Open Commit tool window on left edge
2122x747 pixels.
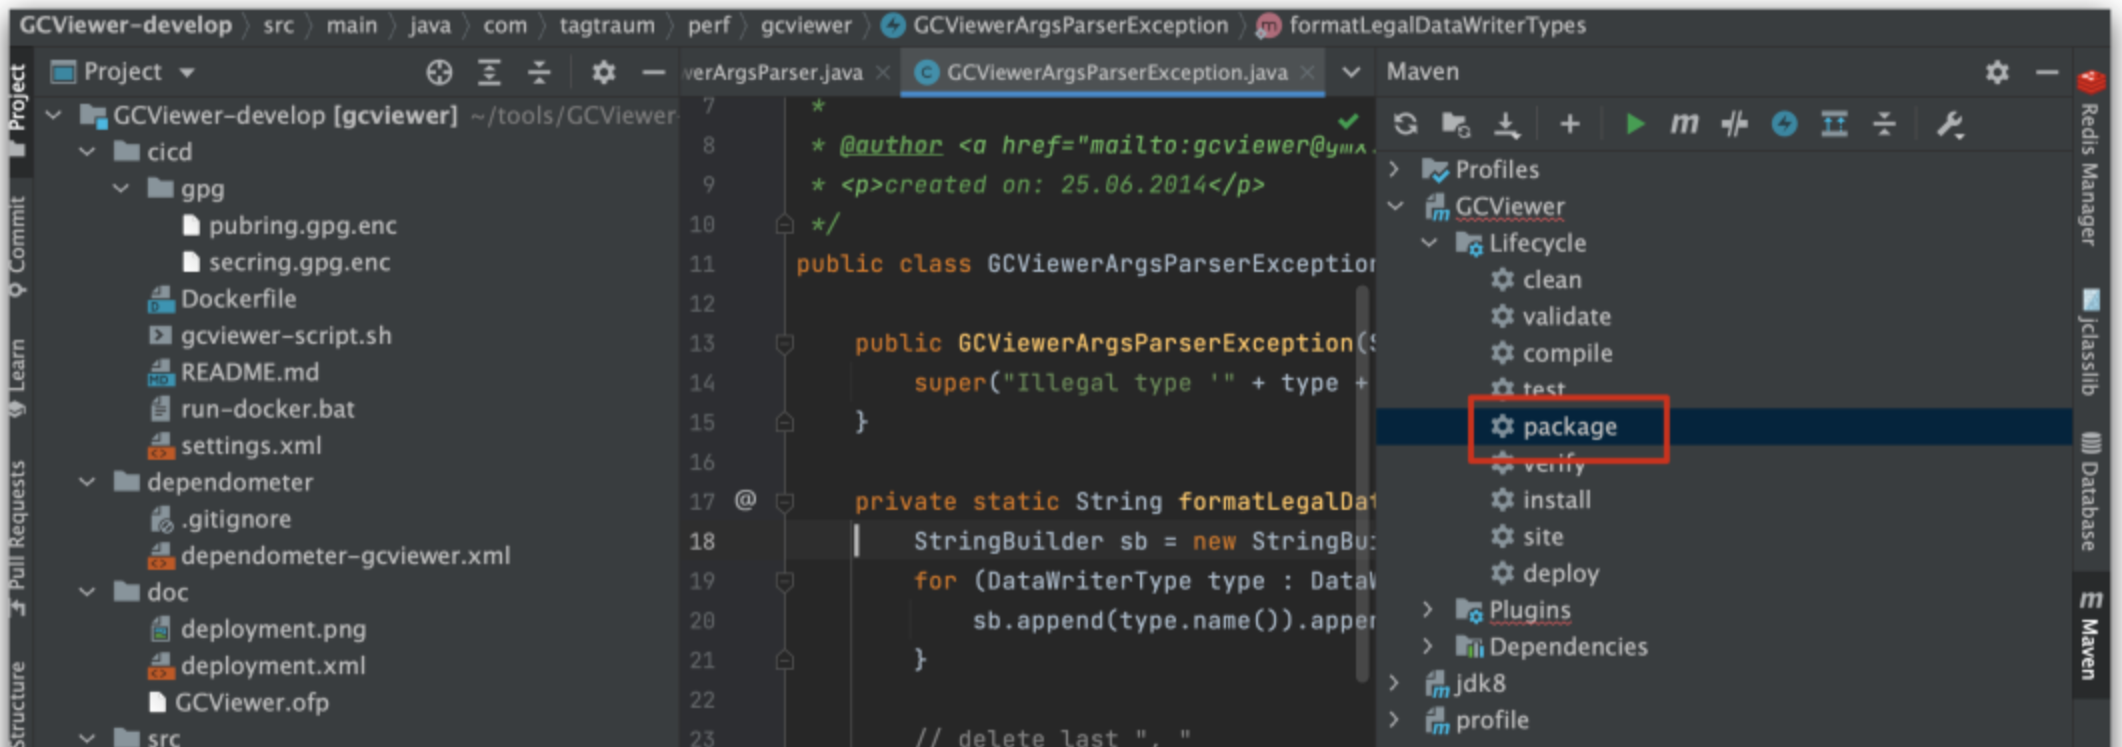pyautogui.click(x=17, y=247)
